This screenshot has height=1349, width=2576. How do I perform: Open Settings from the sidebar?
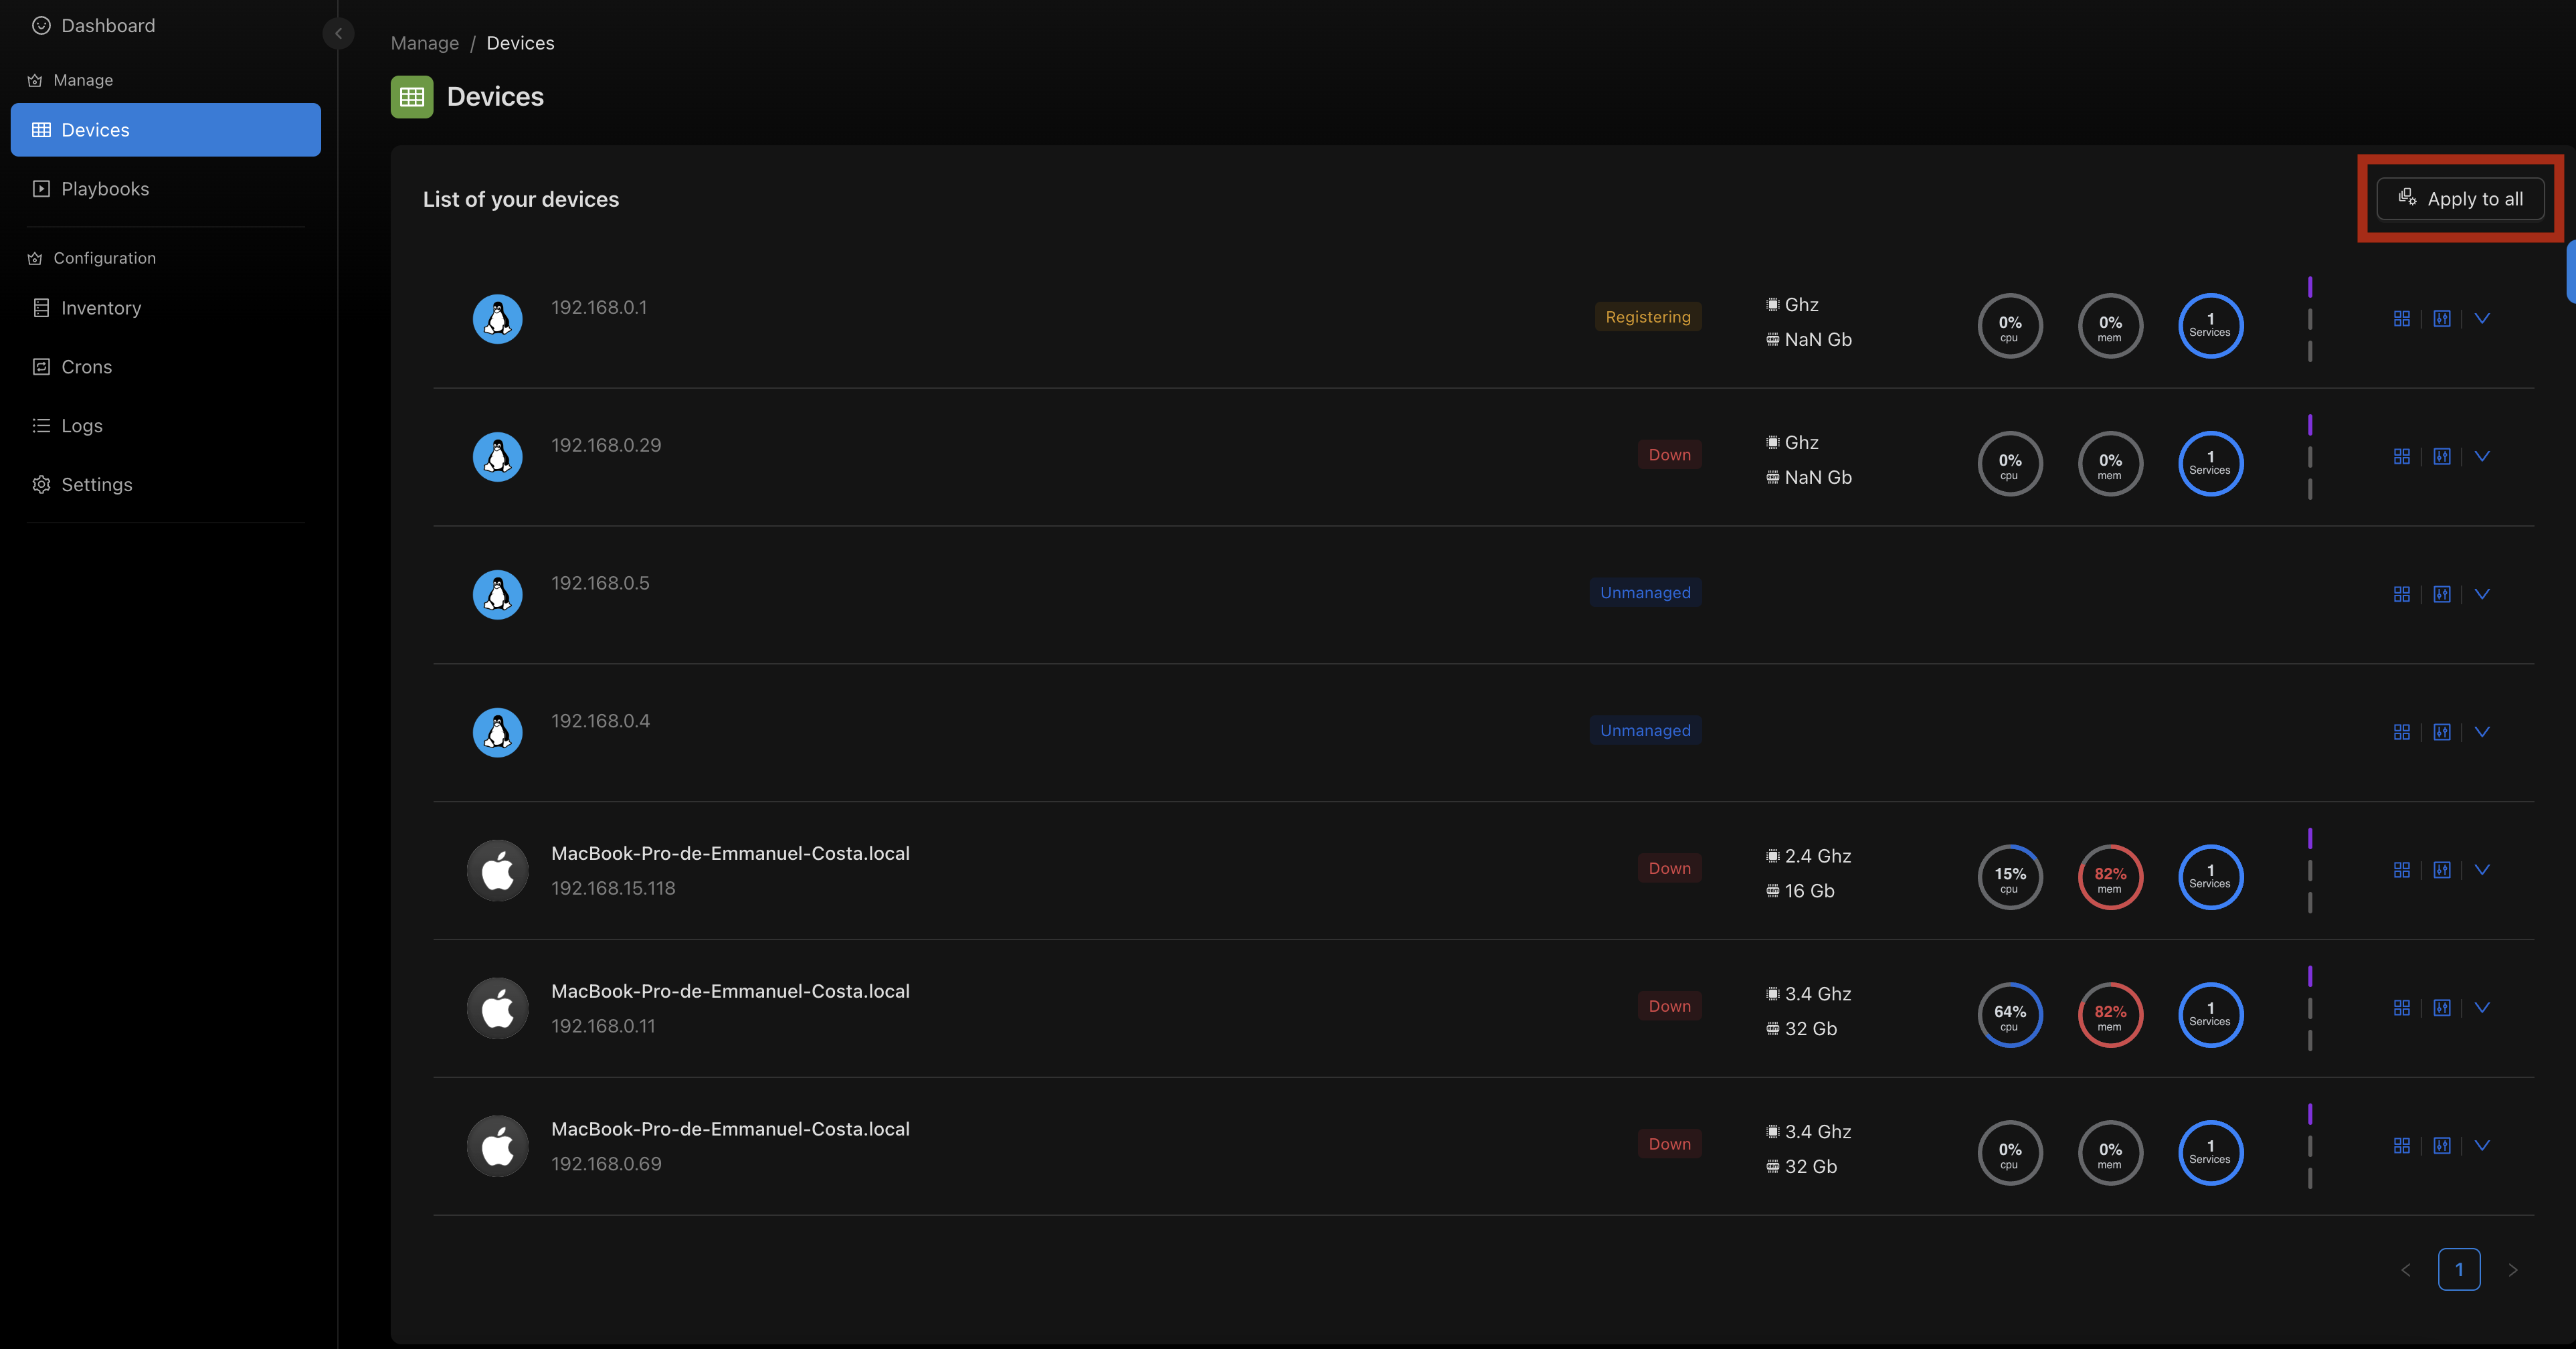click(x=166, y=485)
